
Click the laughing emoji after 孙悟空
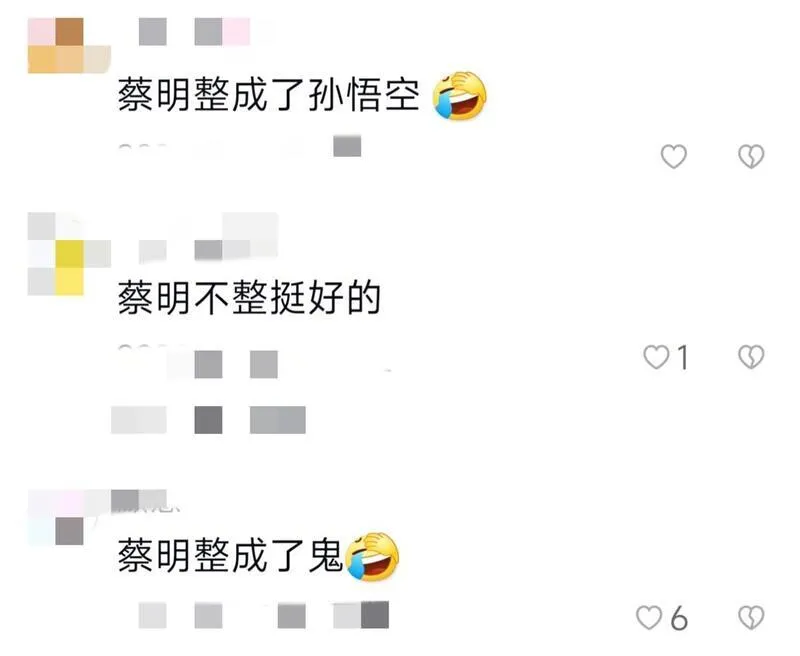coord(459,96)
